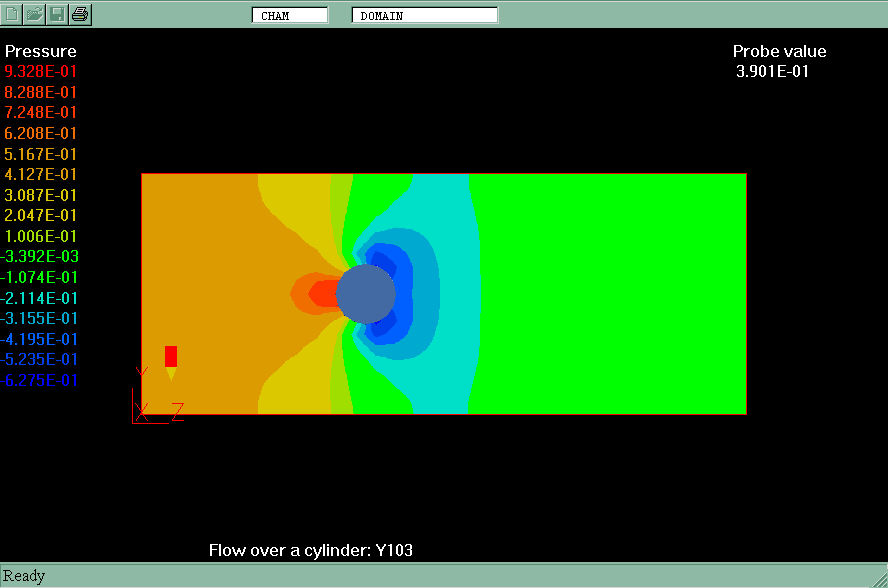This screenshot has width=888, height=588.
Task: Select the -6.275E-01 minimum legend value
Action: coord(40,380)
